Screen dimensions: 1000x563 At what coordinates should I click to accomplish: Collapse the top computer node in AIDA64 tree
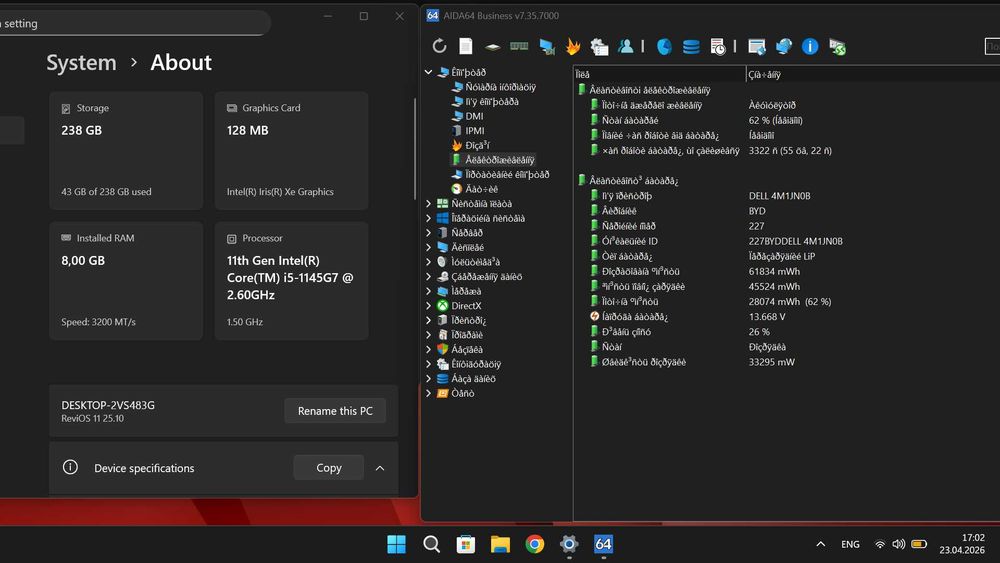(429, 72)
